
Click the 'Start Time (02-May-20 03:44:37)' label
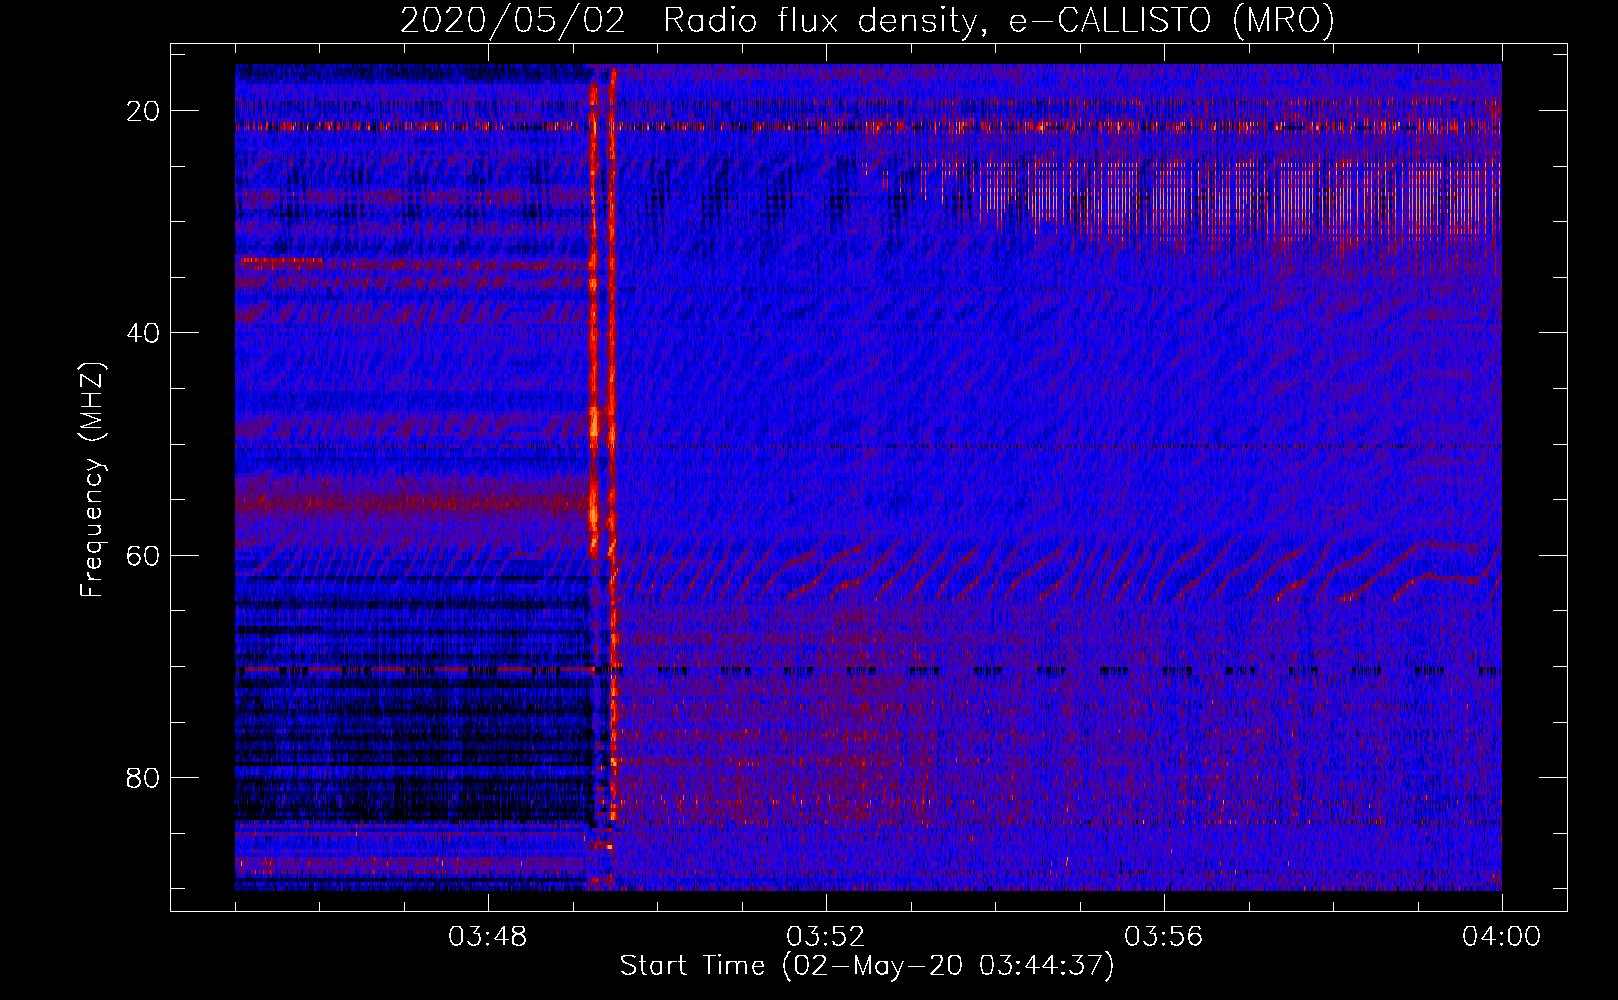(867, 966)
